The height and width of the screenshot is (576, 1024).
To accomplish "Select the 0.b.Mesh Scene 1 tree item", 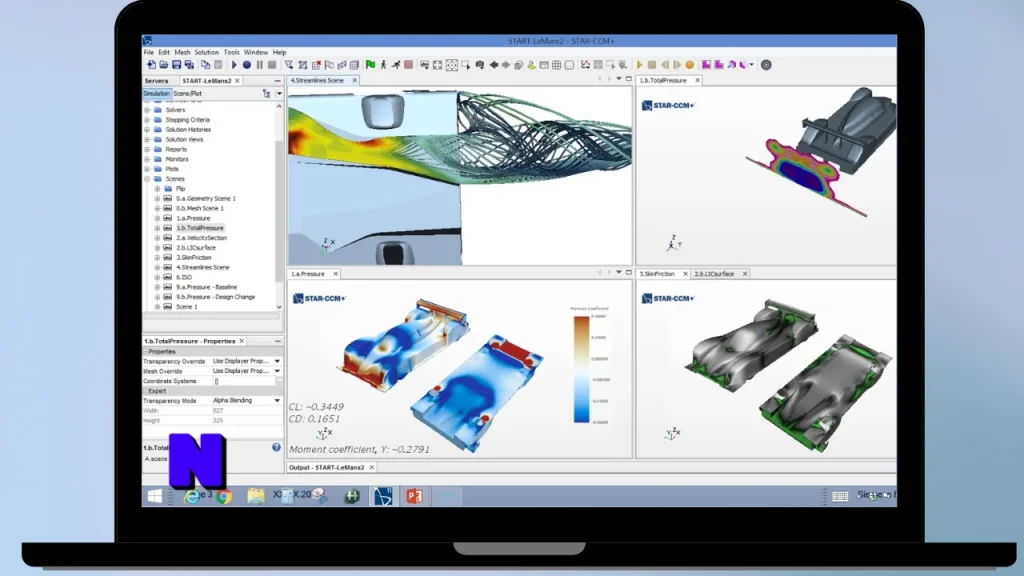I will click(x=200, y=208).
